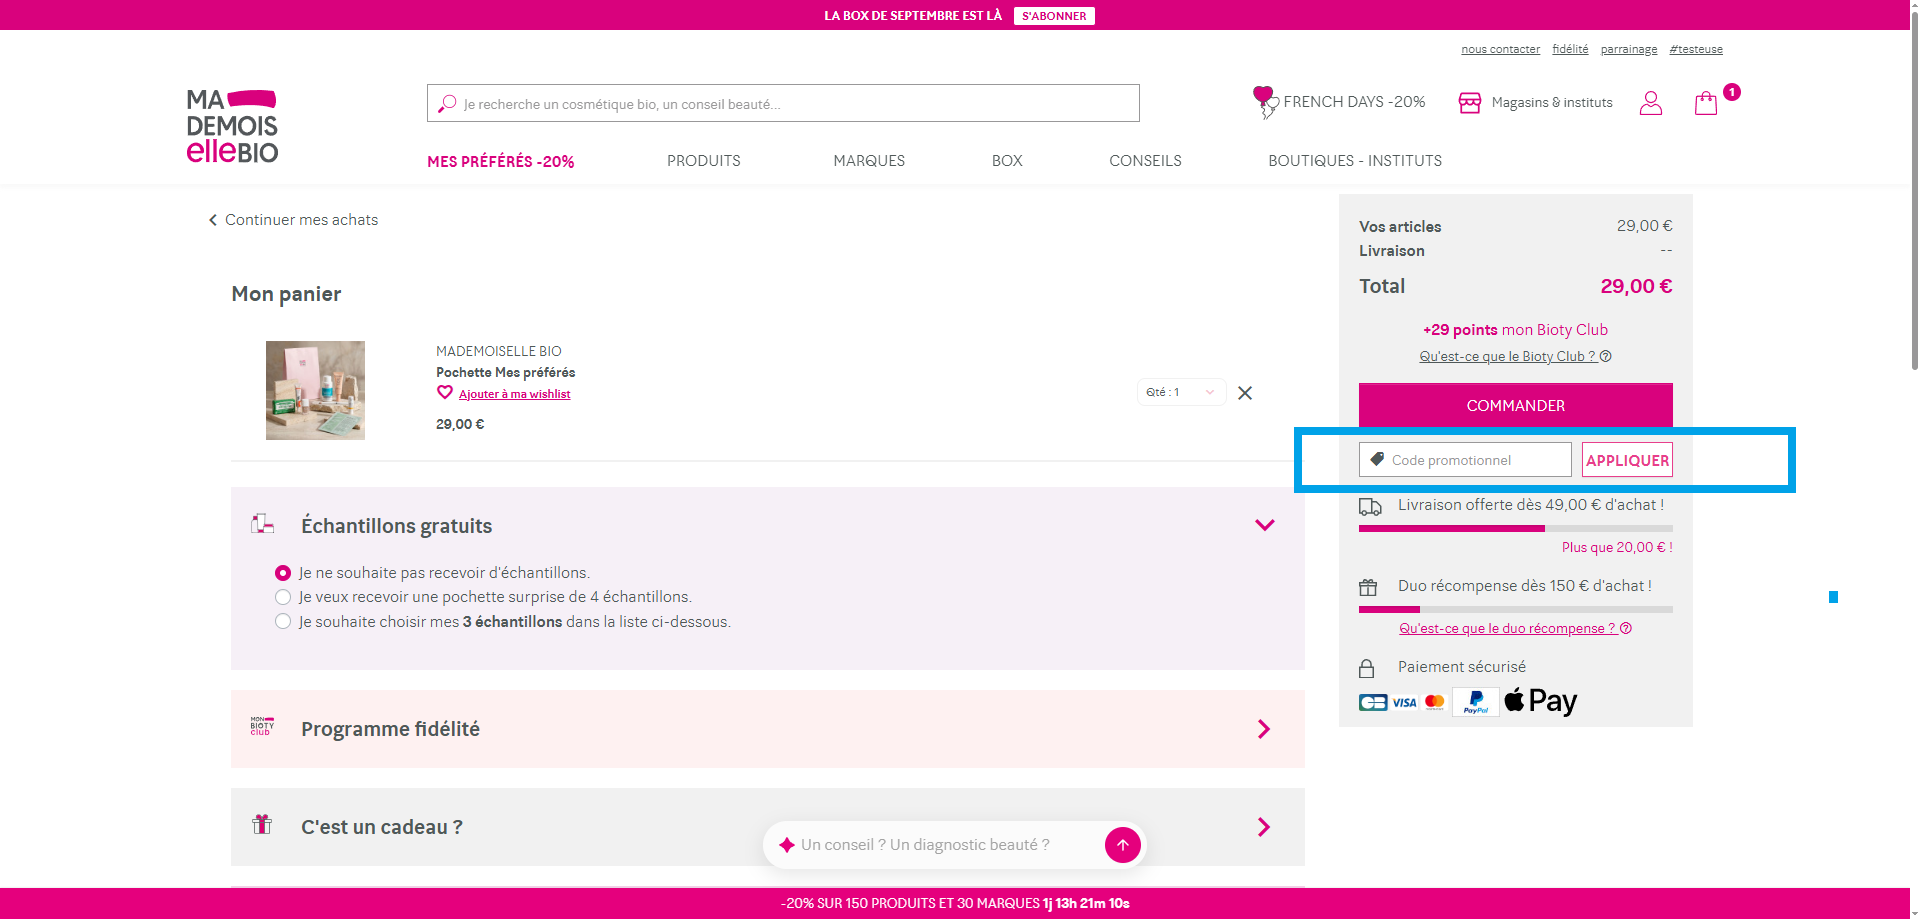Open the CONSEILS menu
The image size is (1920, 919).
click(1145, 161)
